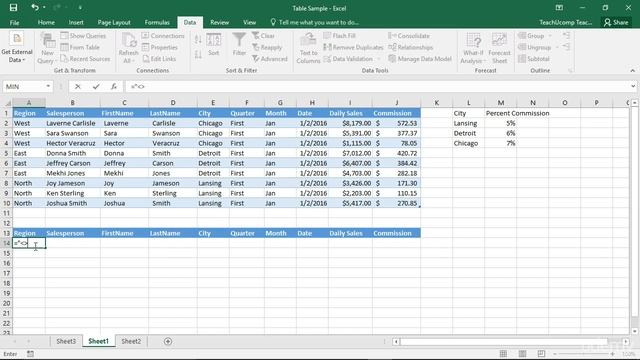The image size is (640, 360).
Task: Open What-If Analysis menu
Action: pyautogui.click(x=473, y=48)
